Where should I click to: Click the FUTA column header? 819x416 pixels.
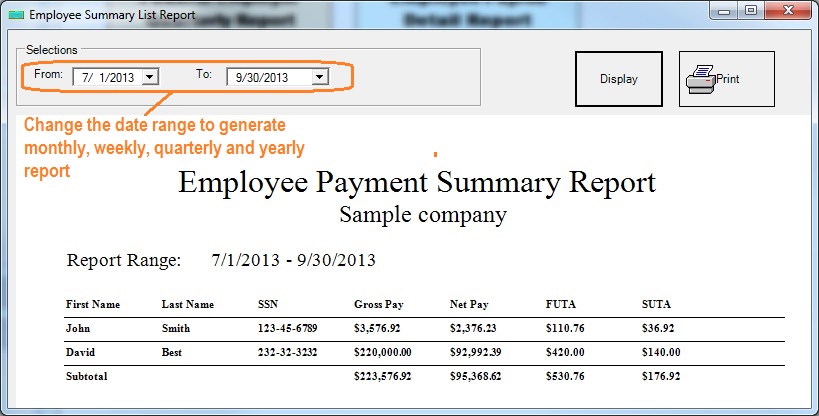[561, 304]
